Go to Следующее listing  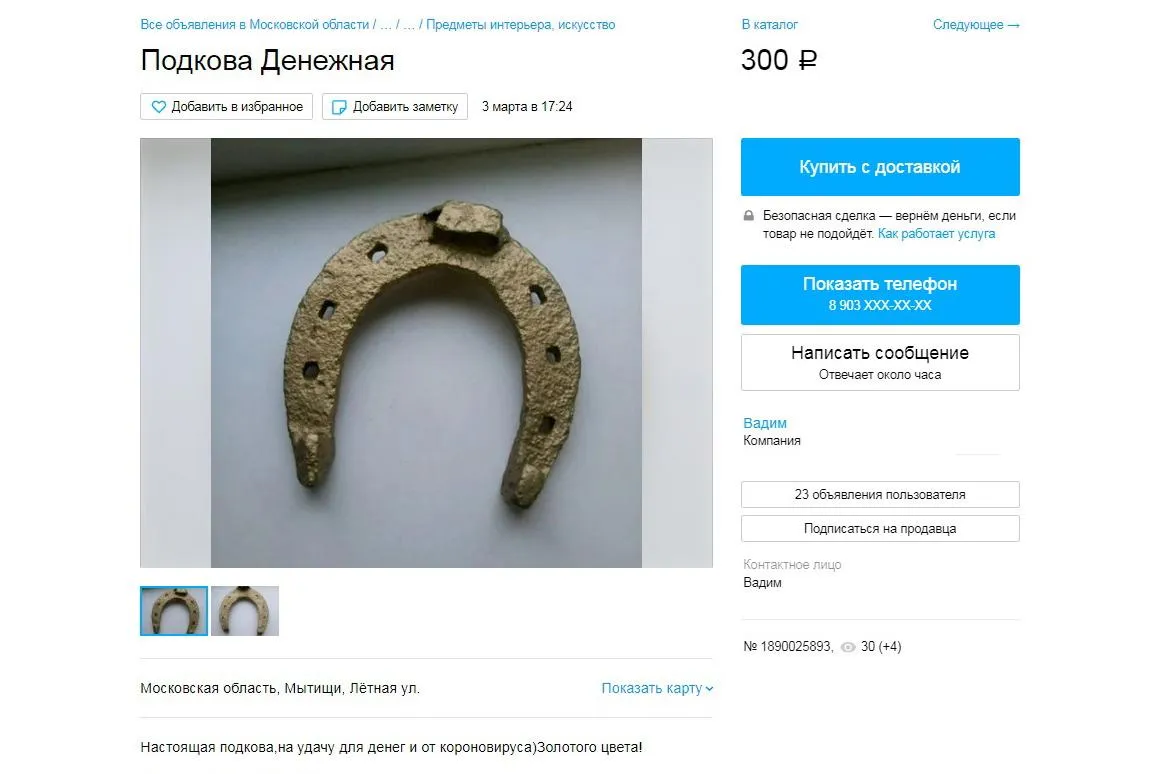pos(976,24)
